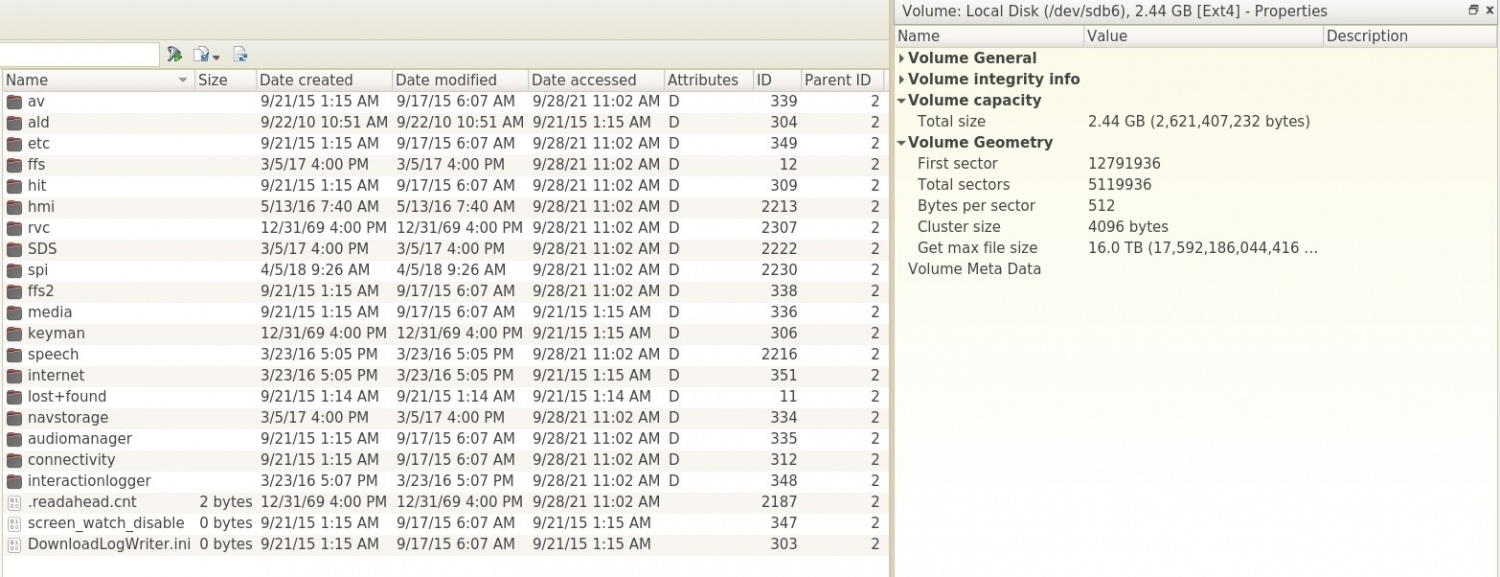
Task: Click the 4/5/18 9:26 AM modified date for spi
Action: coord(451,269)
